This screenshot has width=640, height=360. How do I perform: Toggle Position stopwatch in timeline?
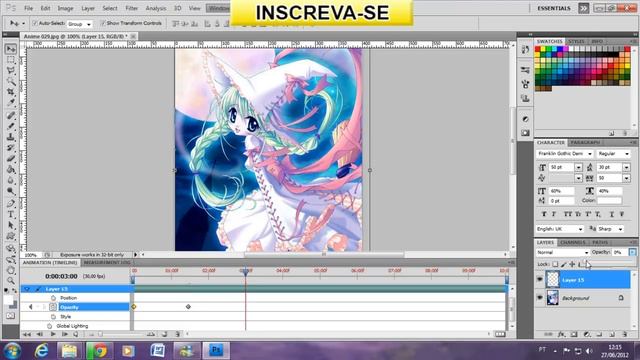[x=53, y=298]
